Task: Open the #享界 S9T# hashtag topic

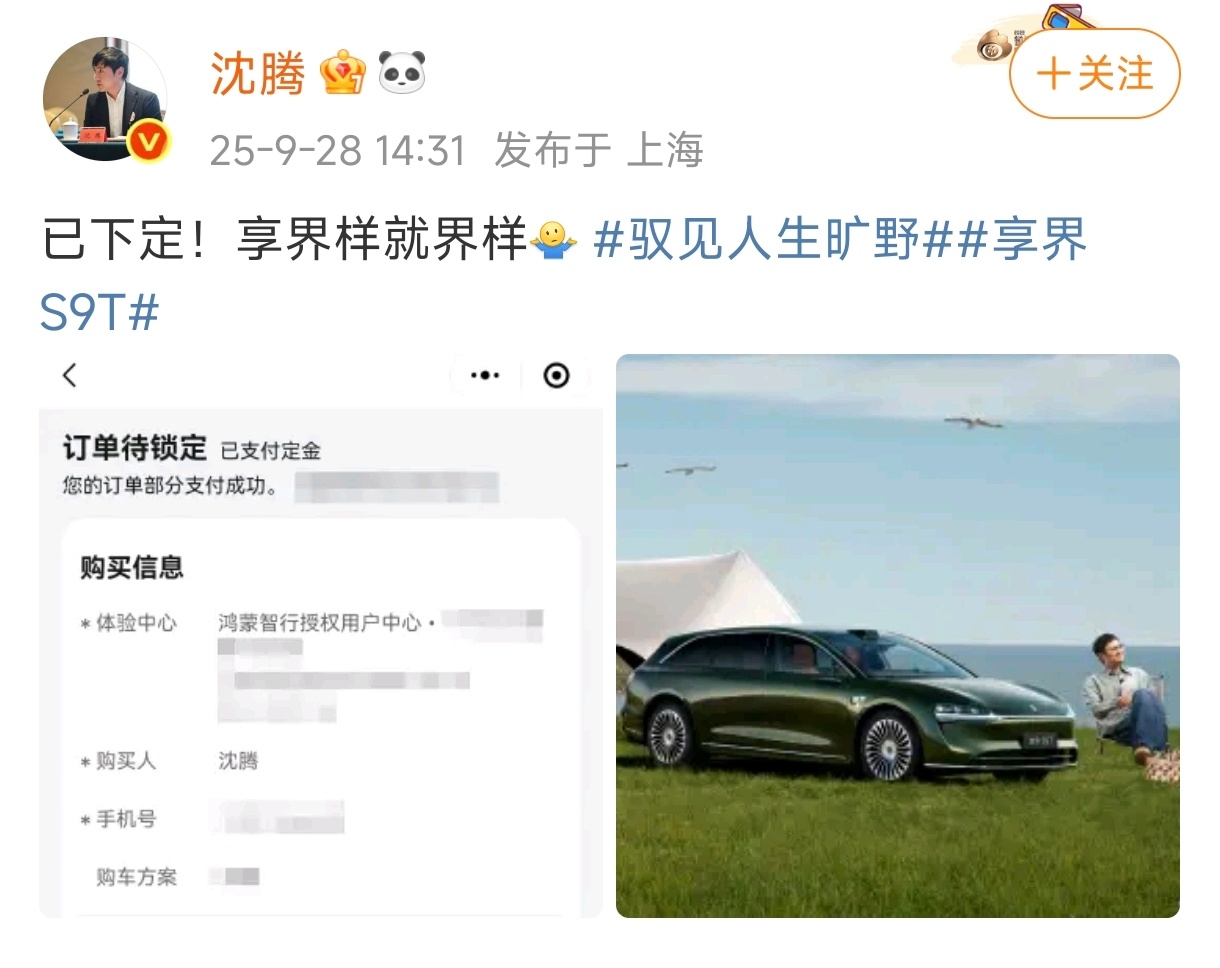Action: (563, 277)
